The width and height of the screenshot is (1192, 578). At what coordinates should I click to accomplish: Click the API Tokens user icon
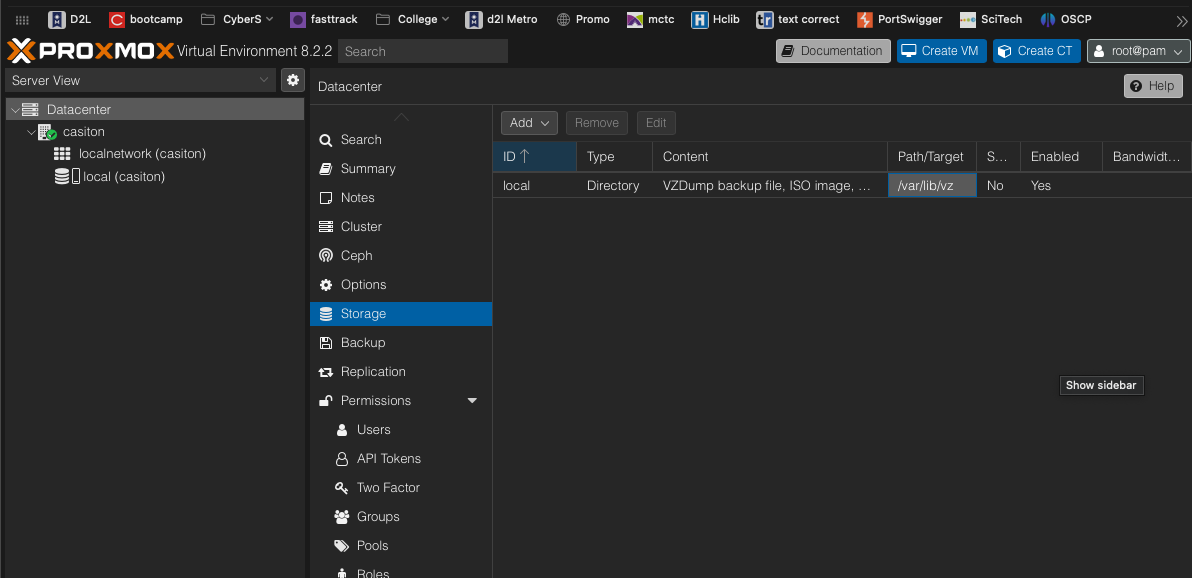point(341,459)
